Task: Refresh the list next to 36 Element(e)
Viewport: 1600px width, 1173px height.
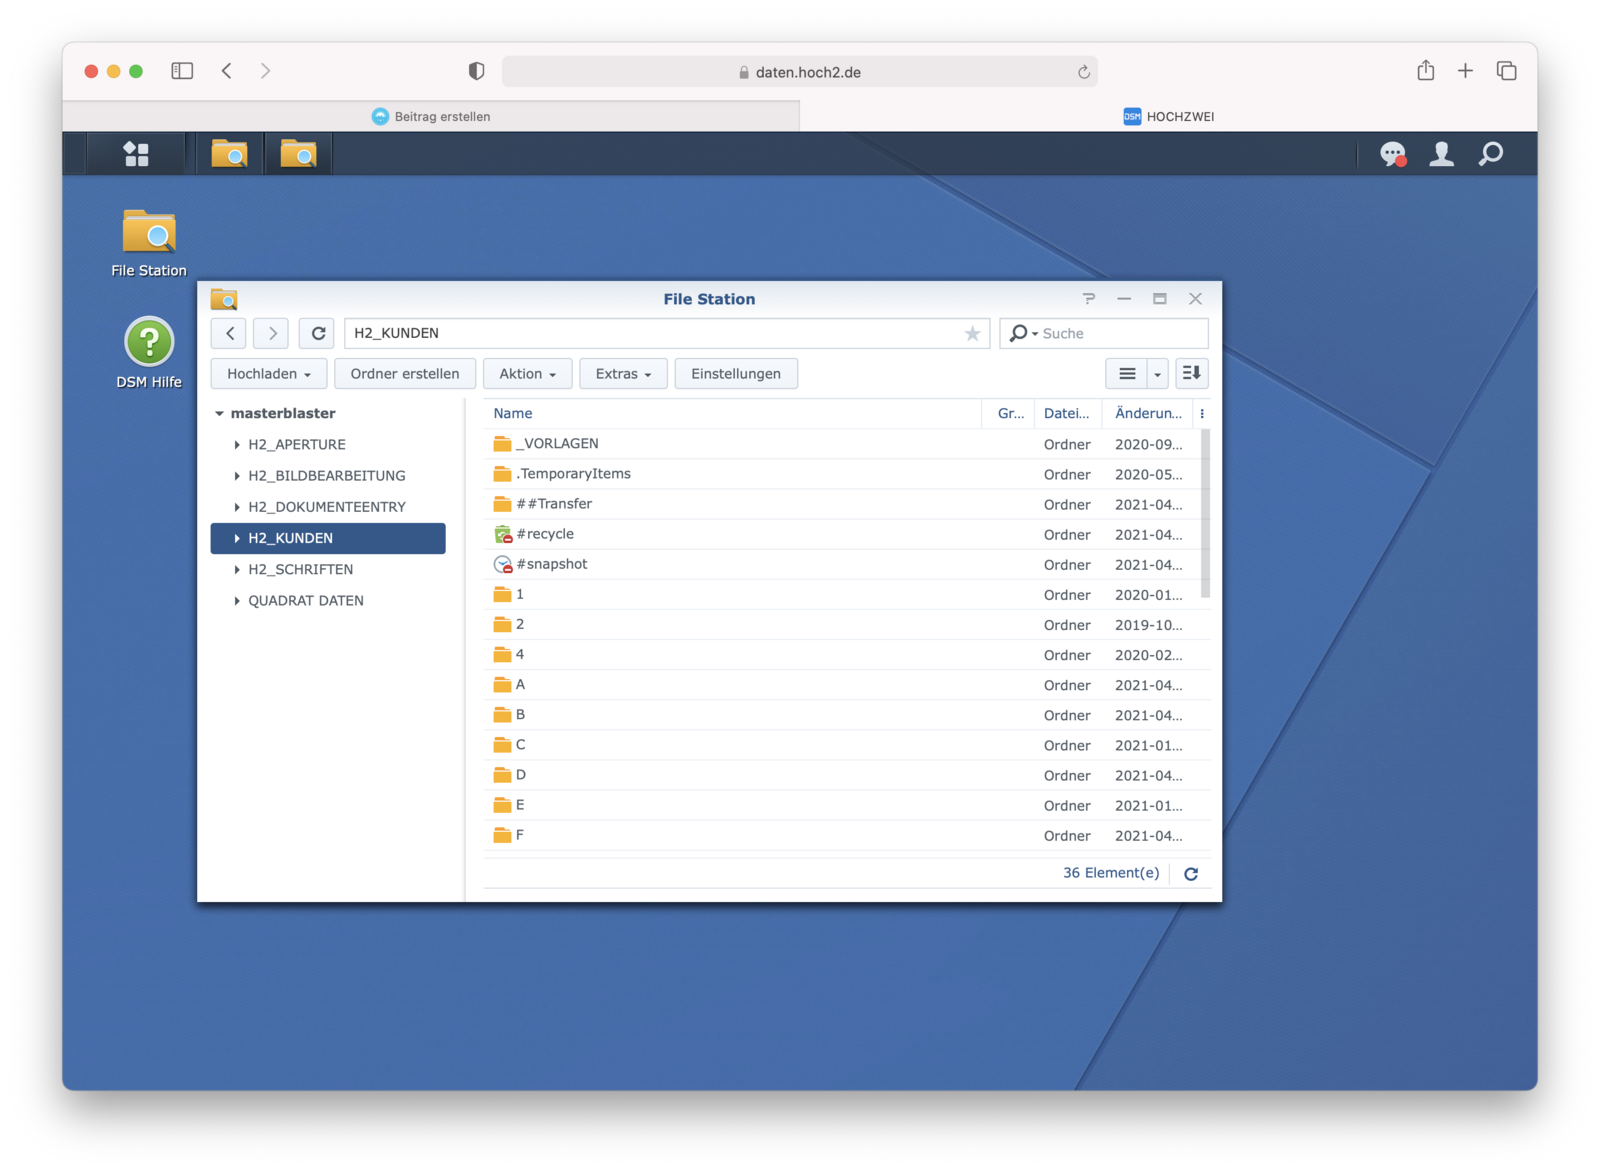Action: pos(1191,874)
